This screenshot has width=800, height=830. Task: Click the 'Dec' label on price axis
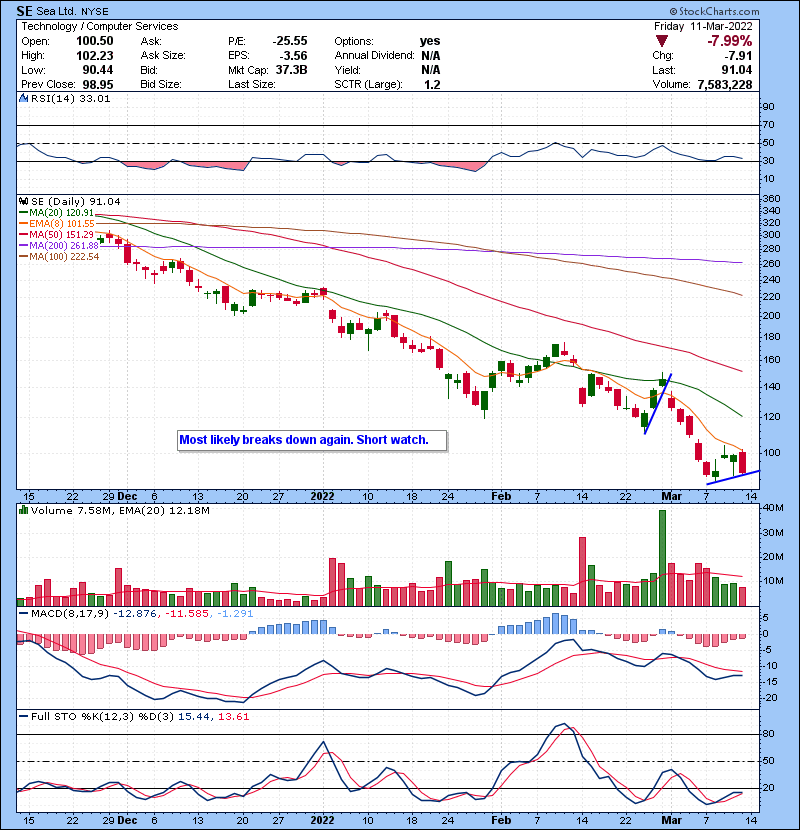(x=127, y=497)
